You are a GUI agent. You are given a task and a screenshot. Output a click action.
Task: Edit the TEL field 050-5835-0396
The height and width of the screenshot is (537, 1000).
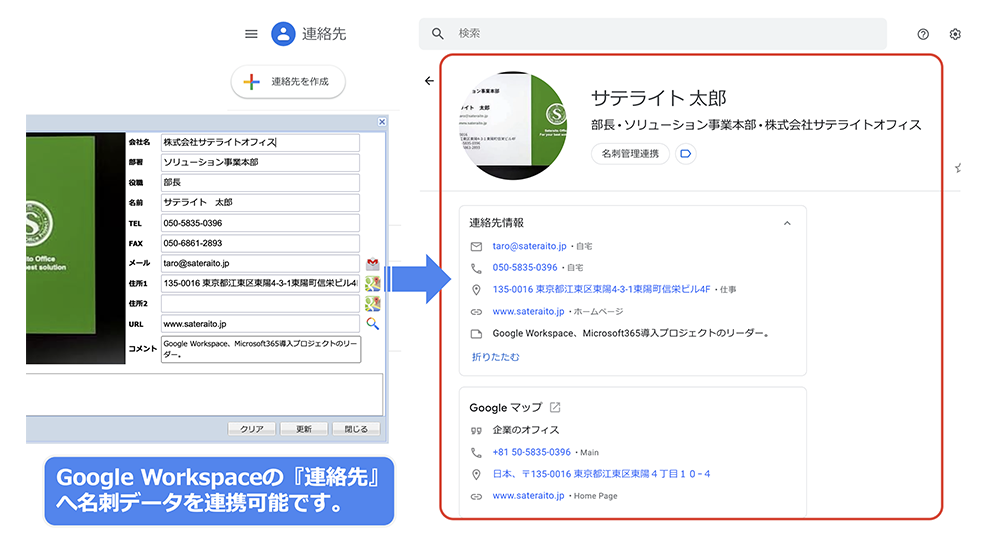tap(260, 223)
